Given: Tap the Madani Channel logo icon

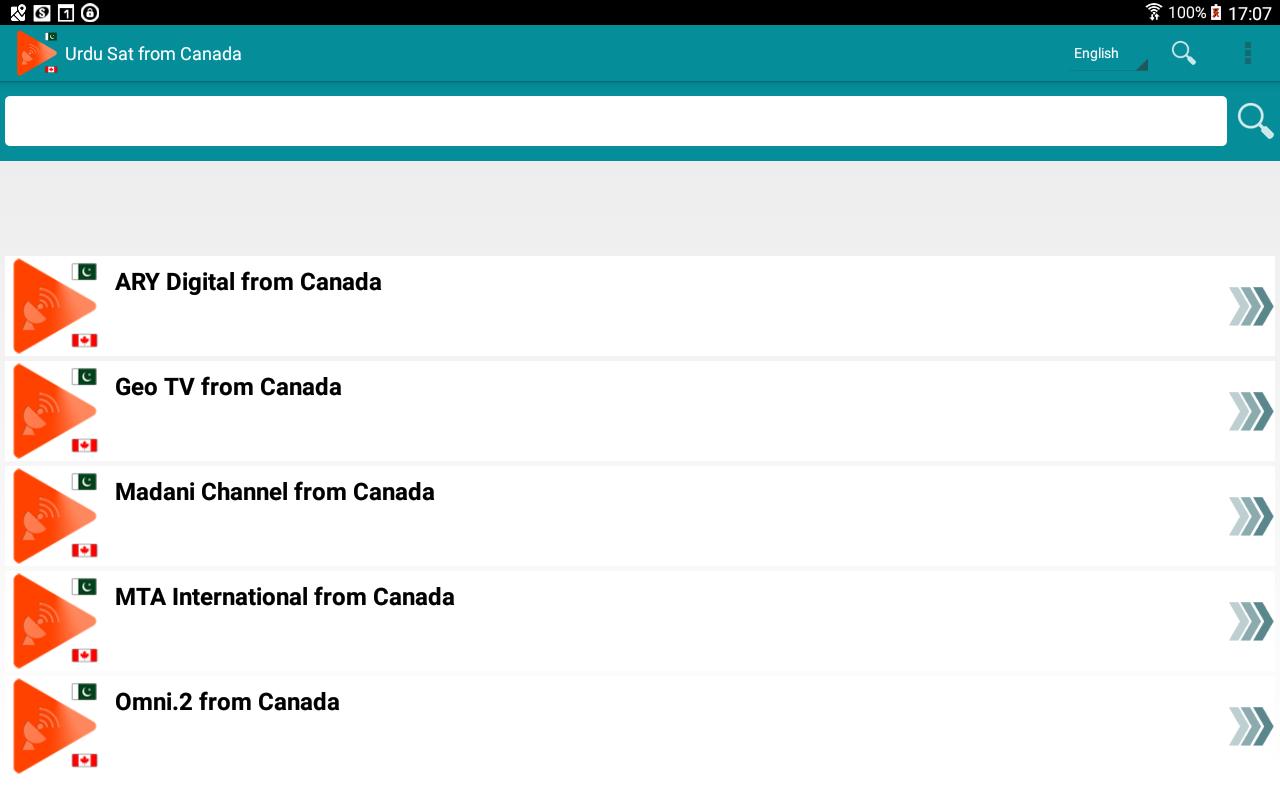Looking at the screenshot, I should point(55,516).
